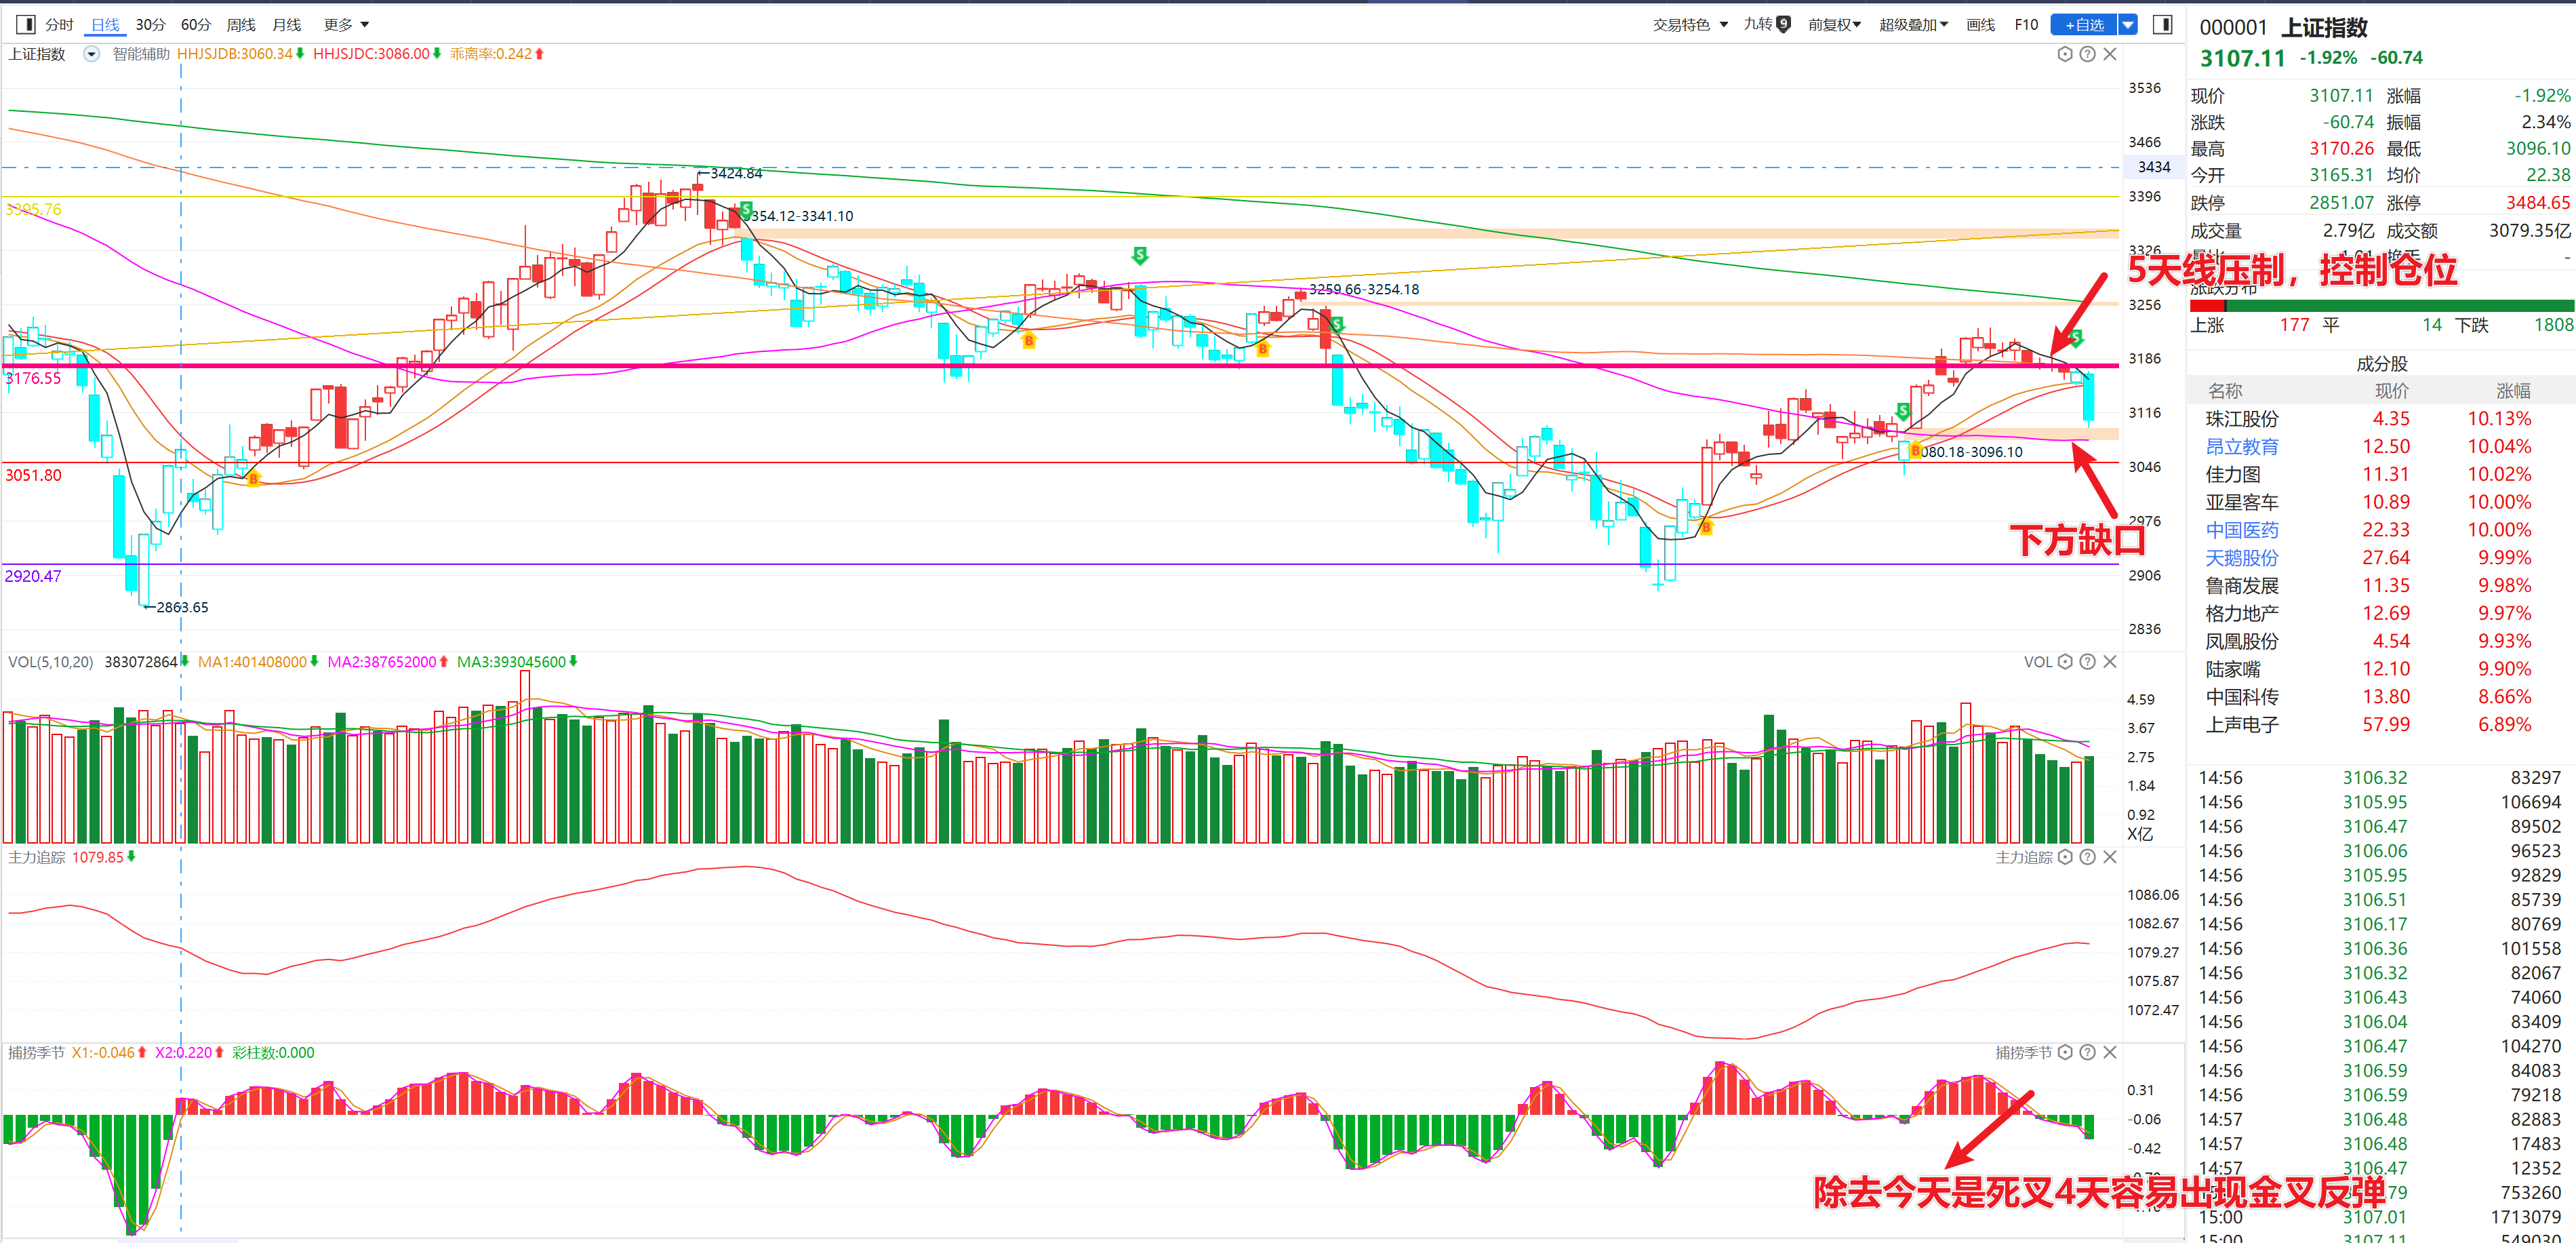Add the index with +自选 button

click(x=2084, y=24)
